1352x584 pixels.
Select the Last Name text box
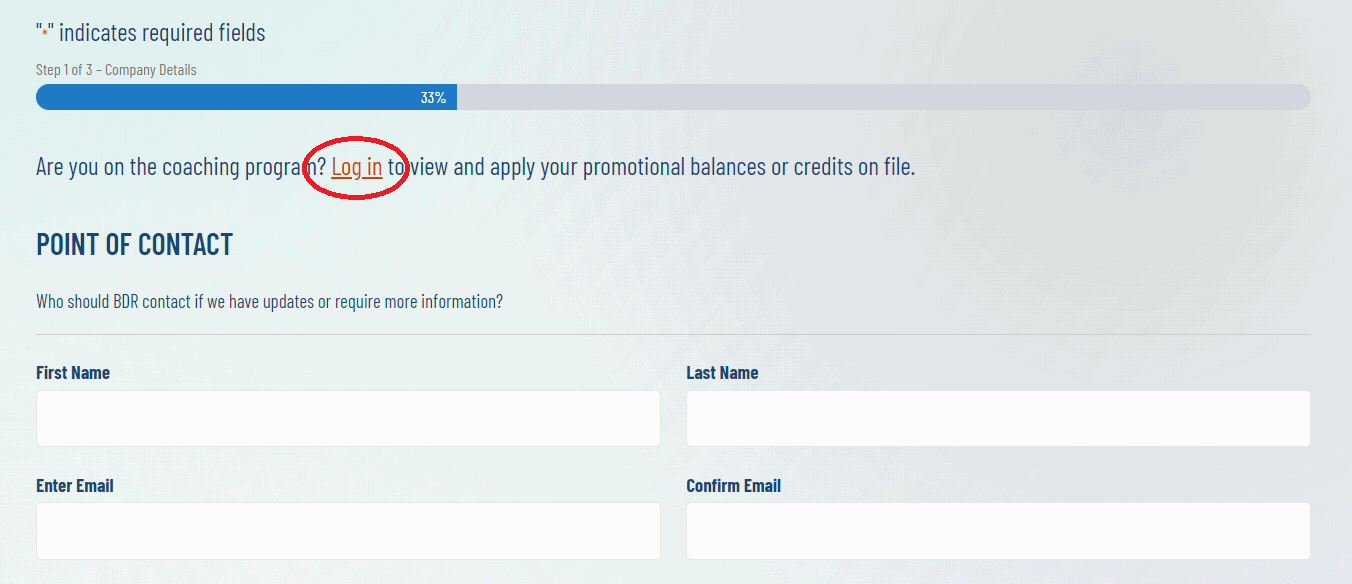[x=998, y=418]
